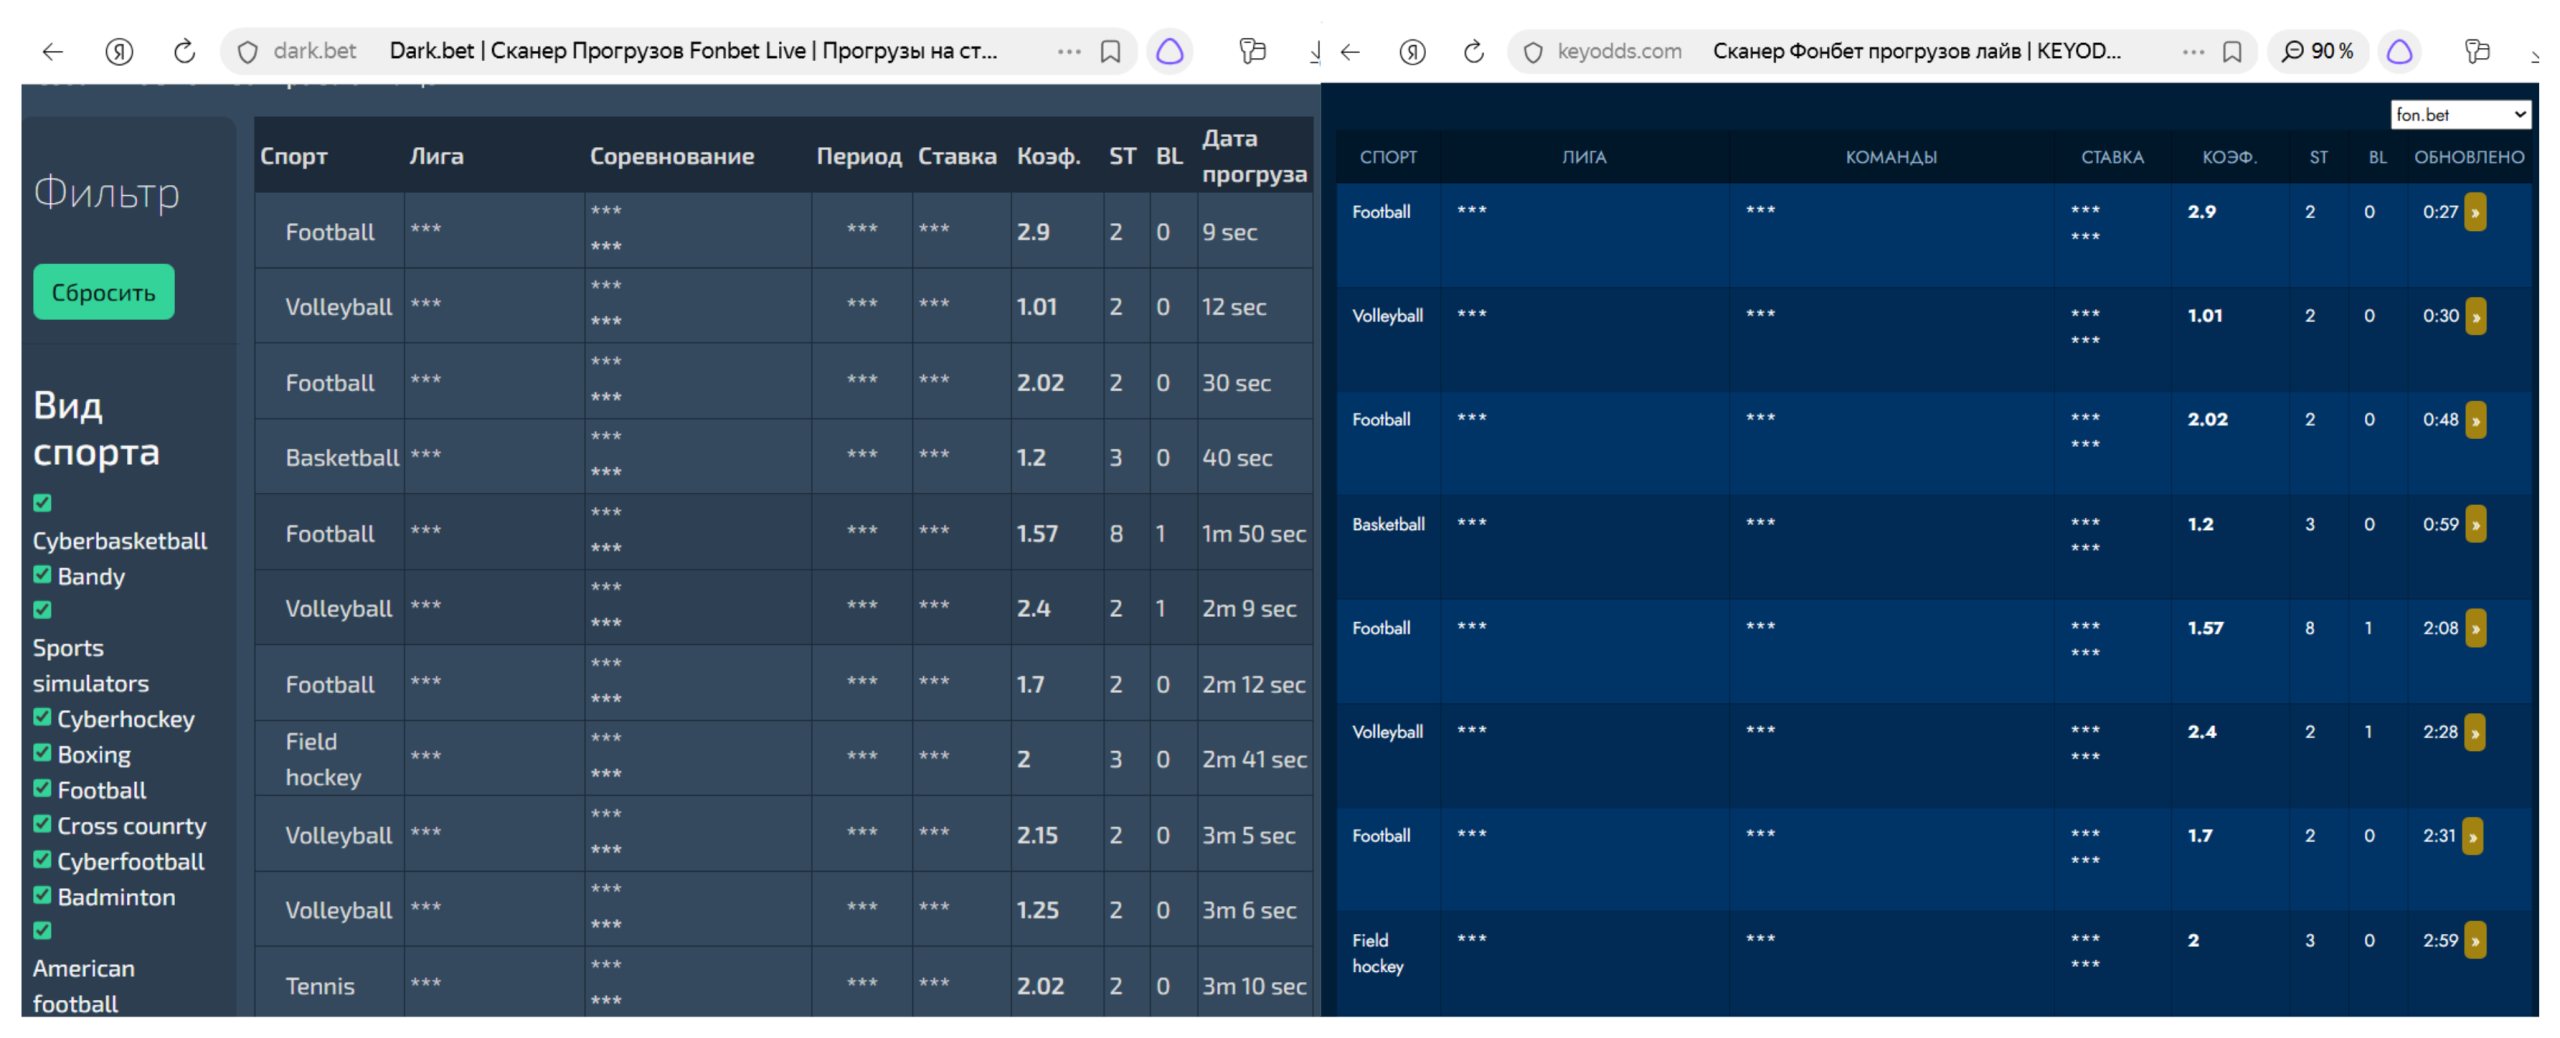This screenshot has width=2560, height=1038.
Task: Go back in the keyodds.com browser window
Action: (1350, 51)
